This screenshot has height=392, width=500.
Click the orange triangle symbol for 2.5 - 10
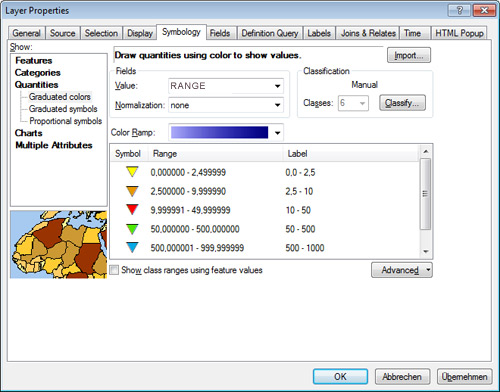pyautogui.click(x=132, y=191)
